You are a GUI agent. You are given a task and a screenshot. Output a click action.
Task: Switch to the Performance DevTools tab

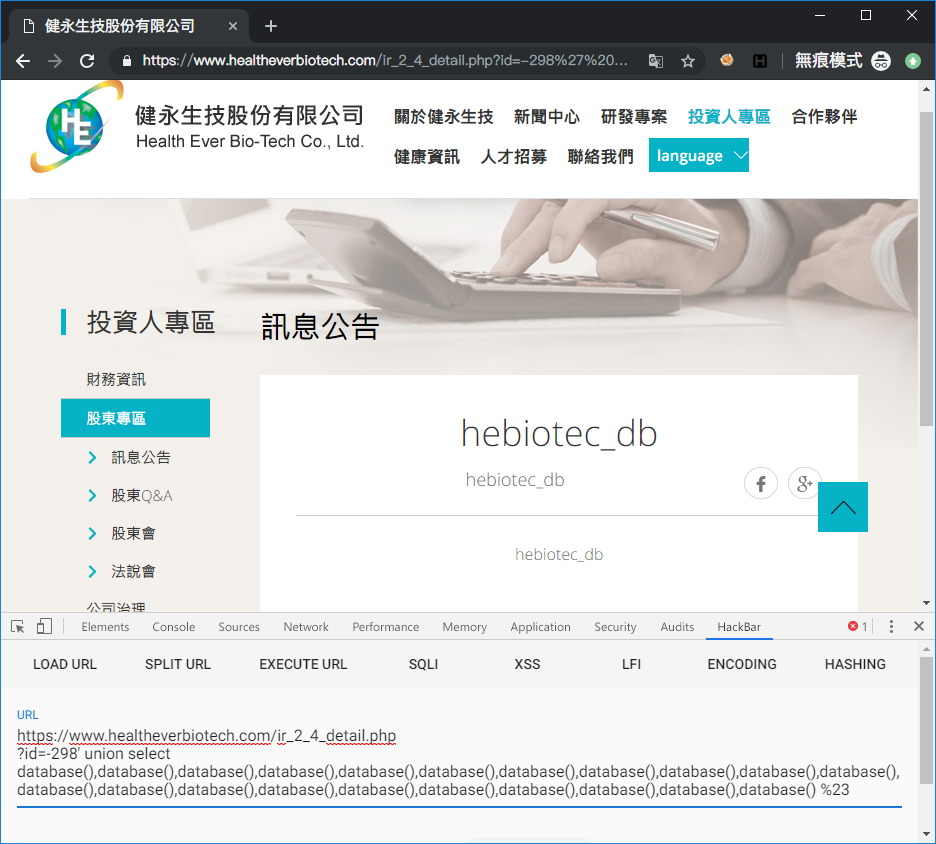(386, 627)
